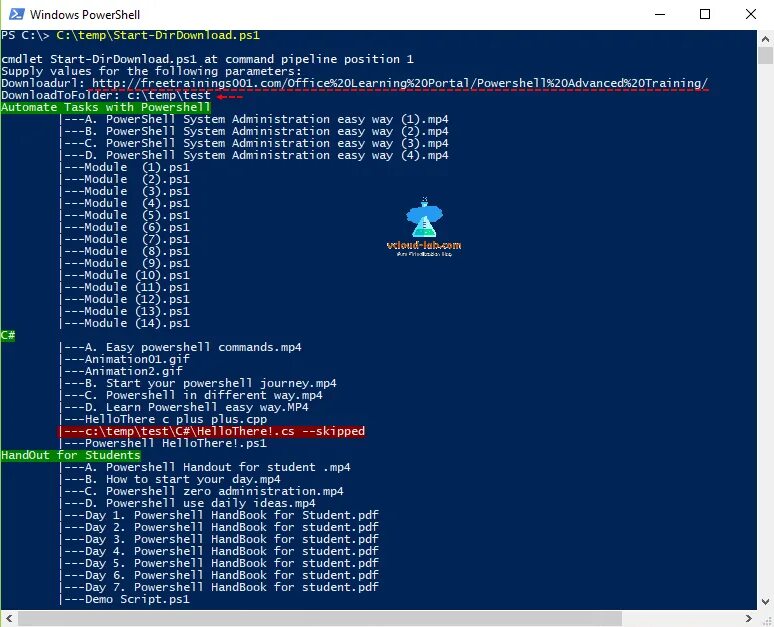Click the 'Module (10).ps1' line
The width and height of the screenshot is (774, 627).
tap(137, 275)
